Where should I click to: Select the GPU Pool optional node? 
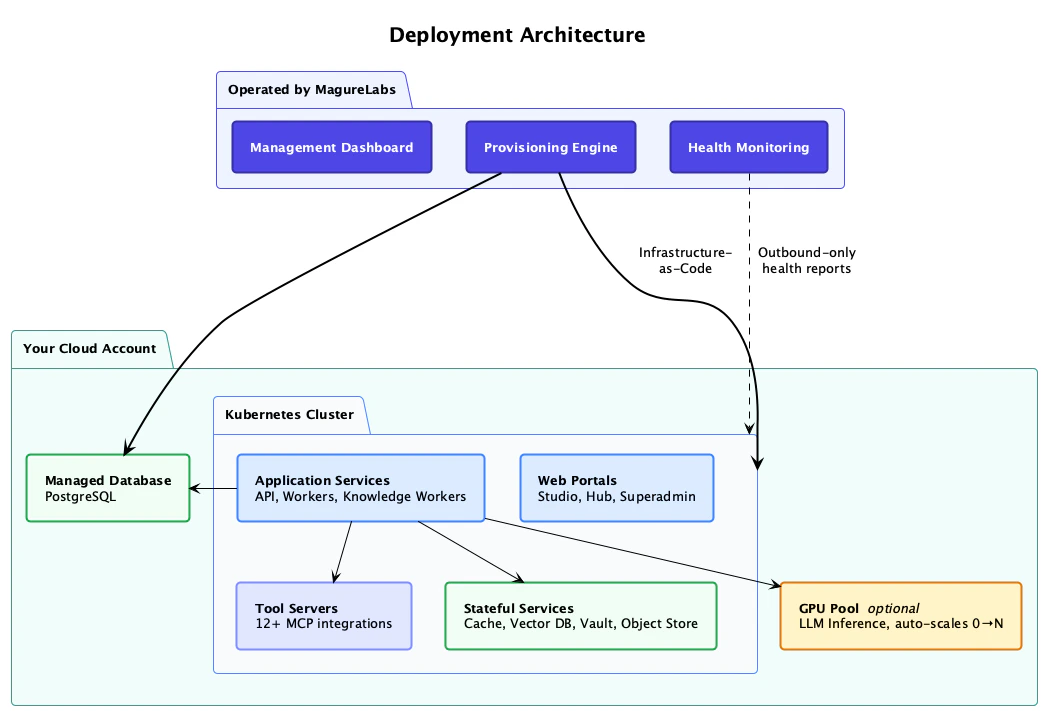pos(899,615)
